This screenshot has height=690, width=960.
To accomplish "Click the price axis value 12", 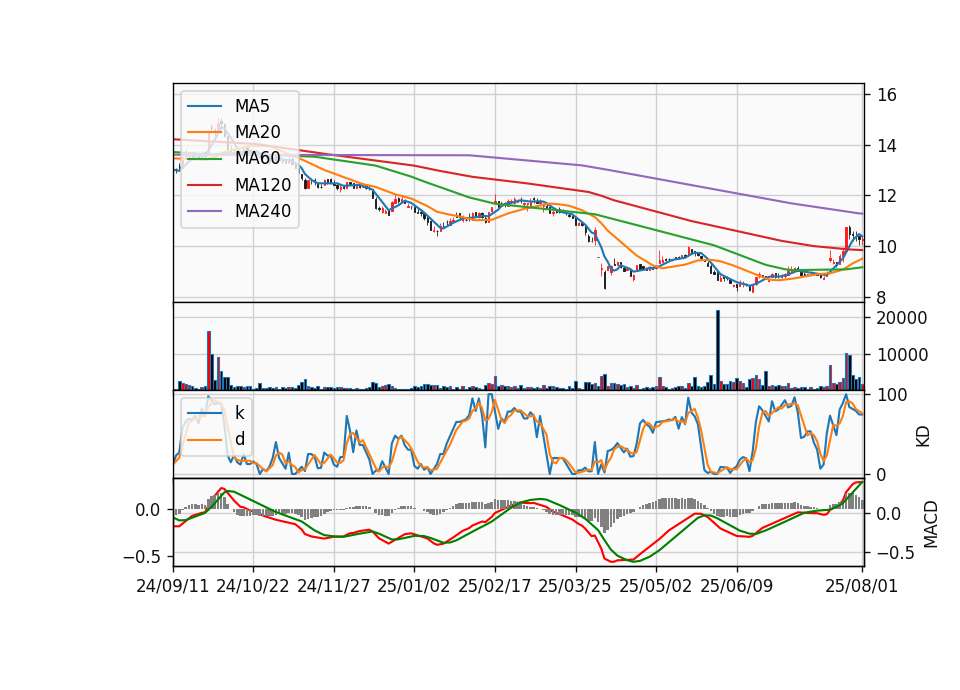I will pos(887,197).
